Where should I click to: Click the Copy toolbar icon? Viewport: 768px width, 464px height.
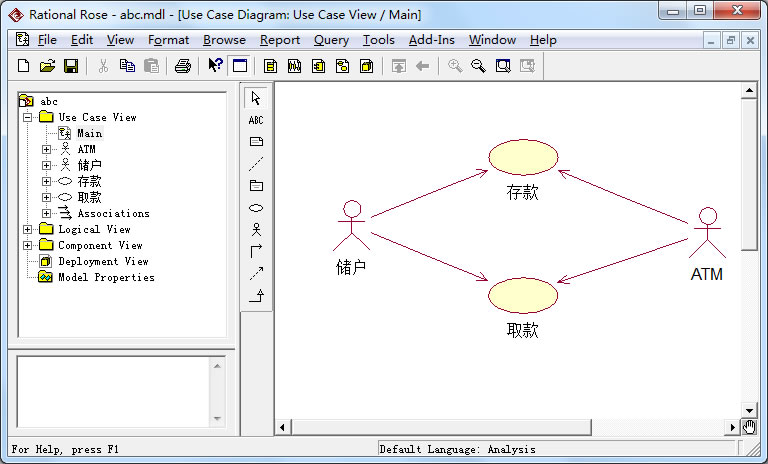click(127, 66)
